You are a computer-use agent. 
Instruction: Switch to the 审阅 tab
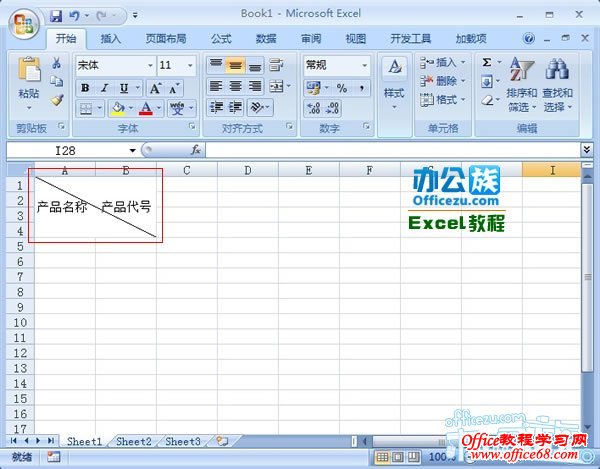[x=311, y=39]
